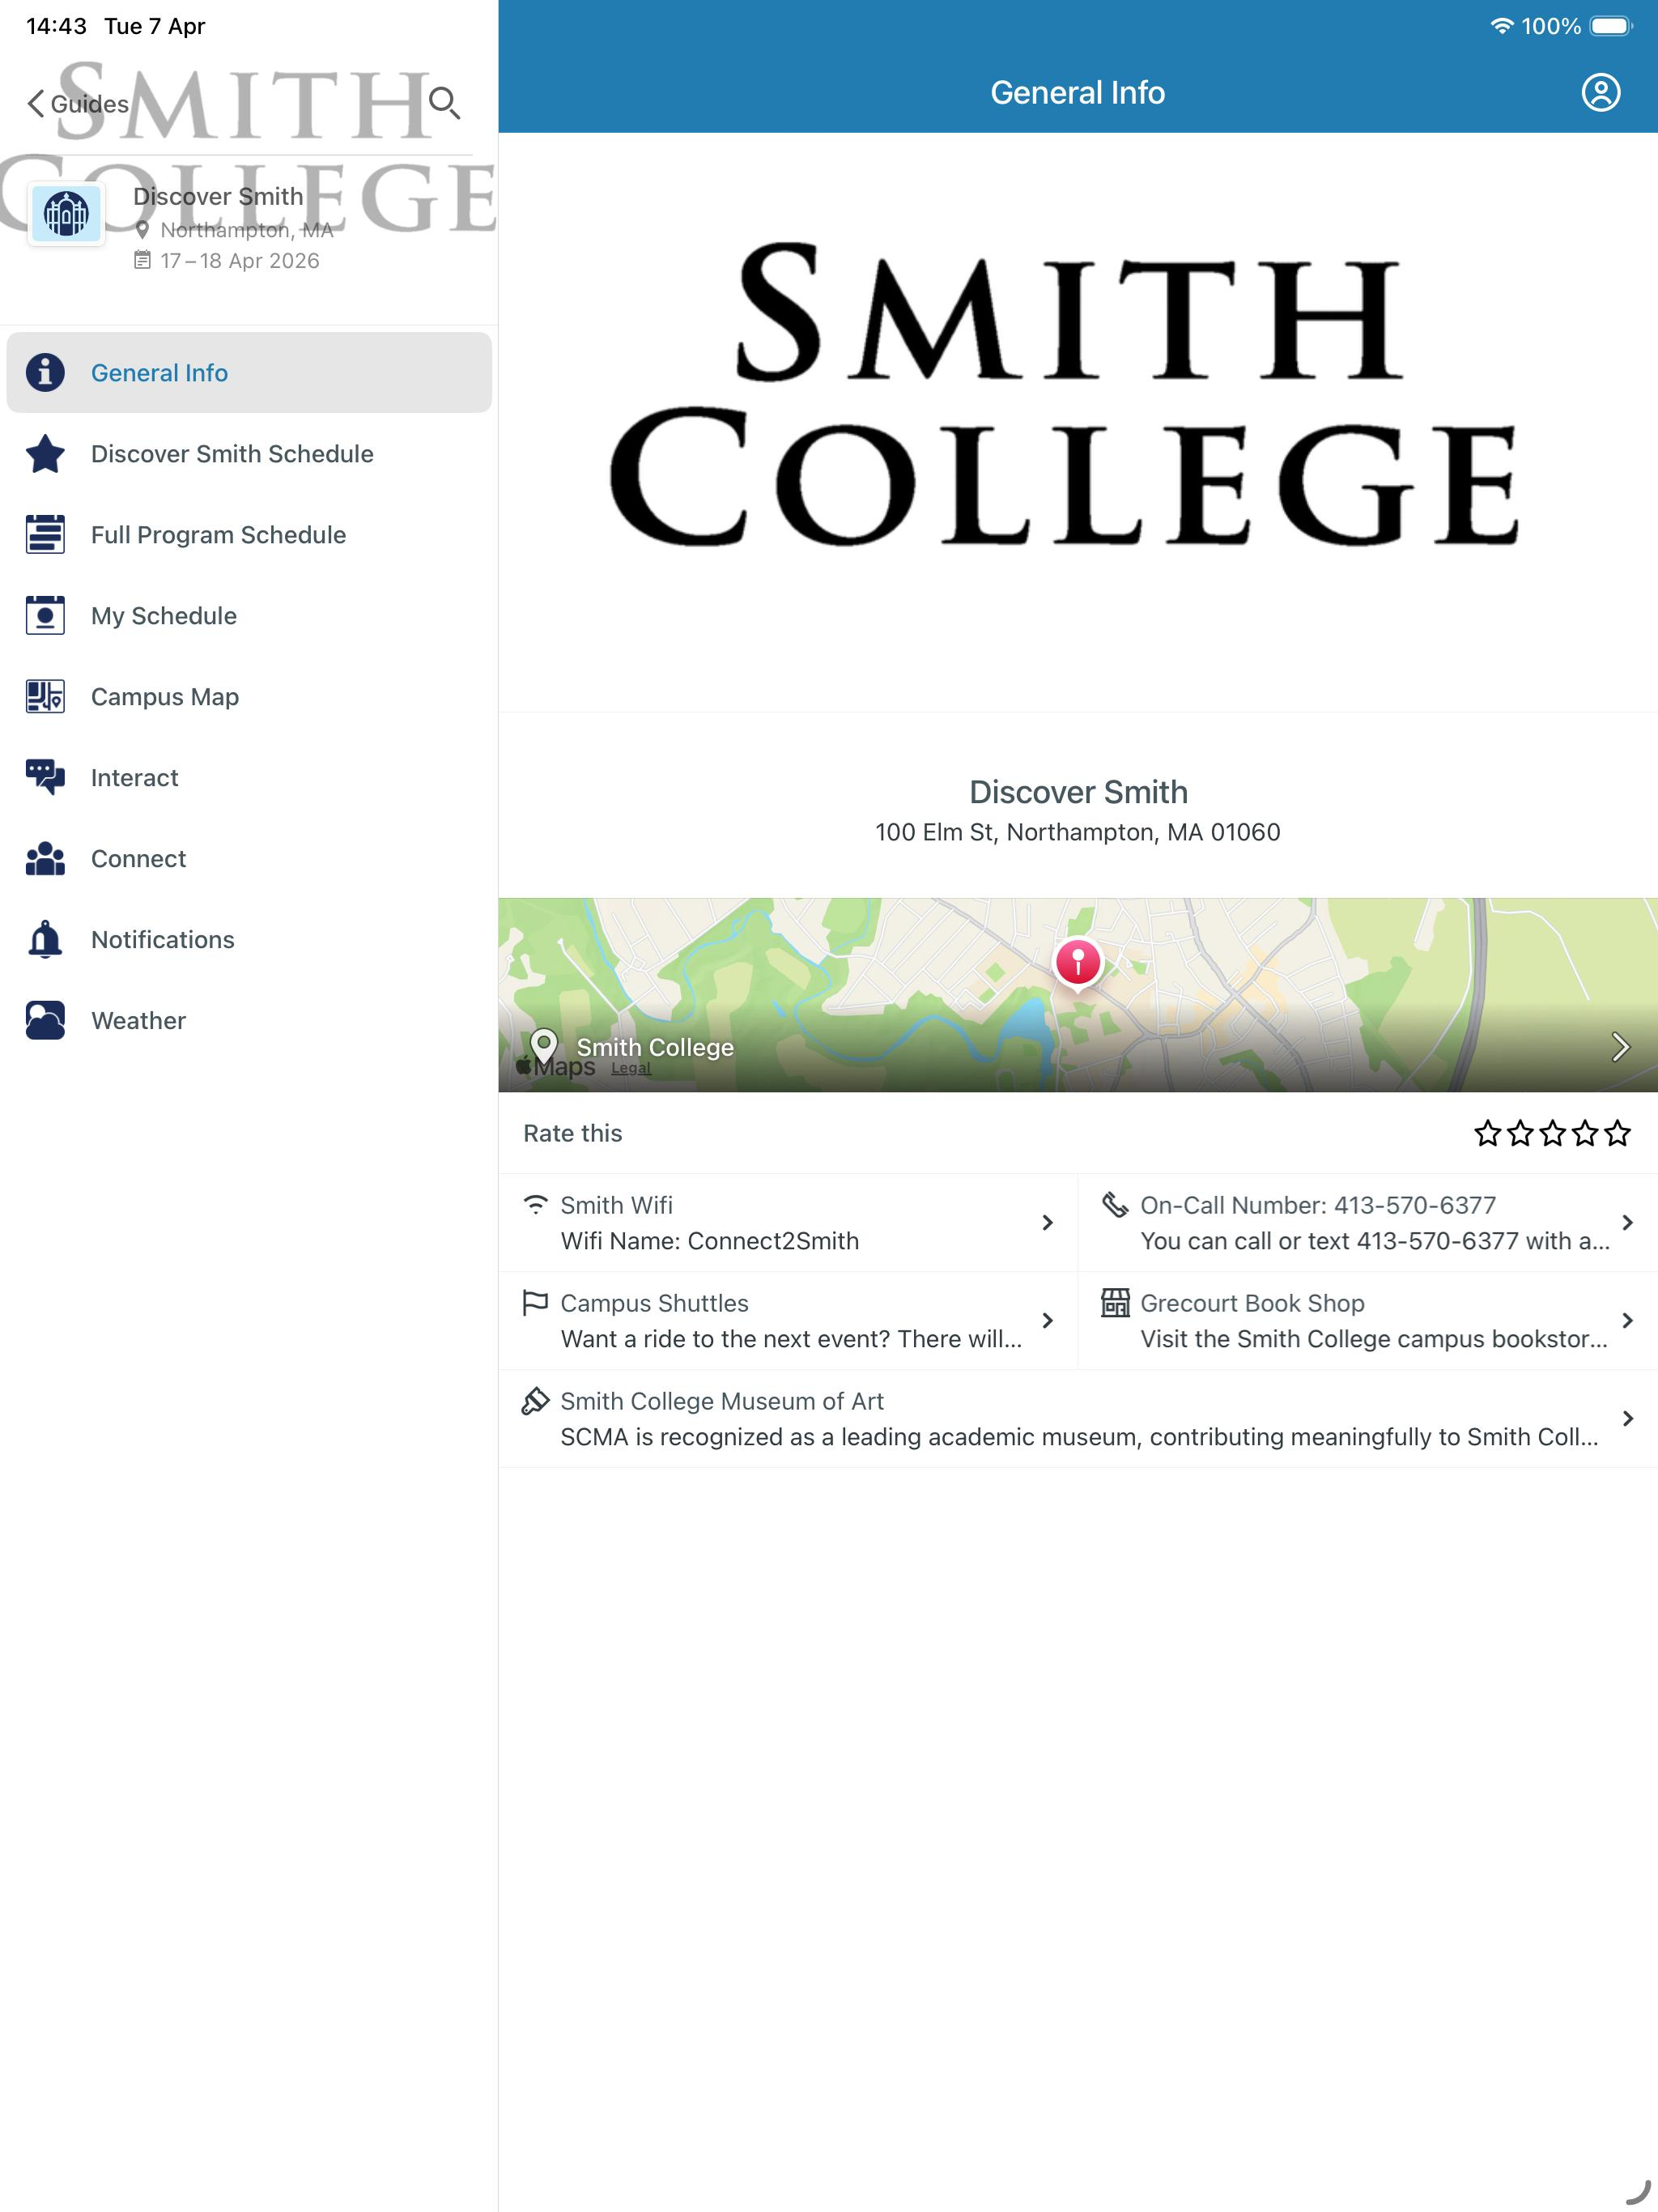The width and height of the screenshot is (1658, 2212).
Task: Tap the Campus Map icon
Action: [x=45, y=696]
